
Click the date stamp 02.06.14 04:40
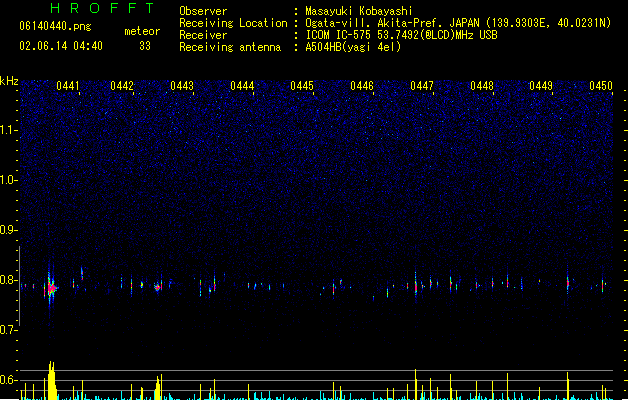[61, 46]
